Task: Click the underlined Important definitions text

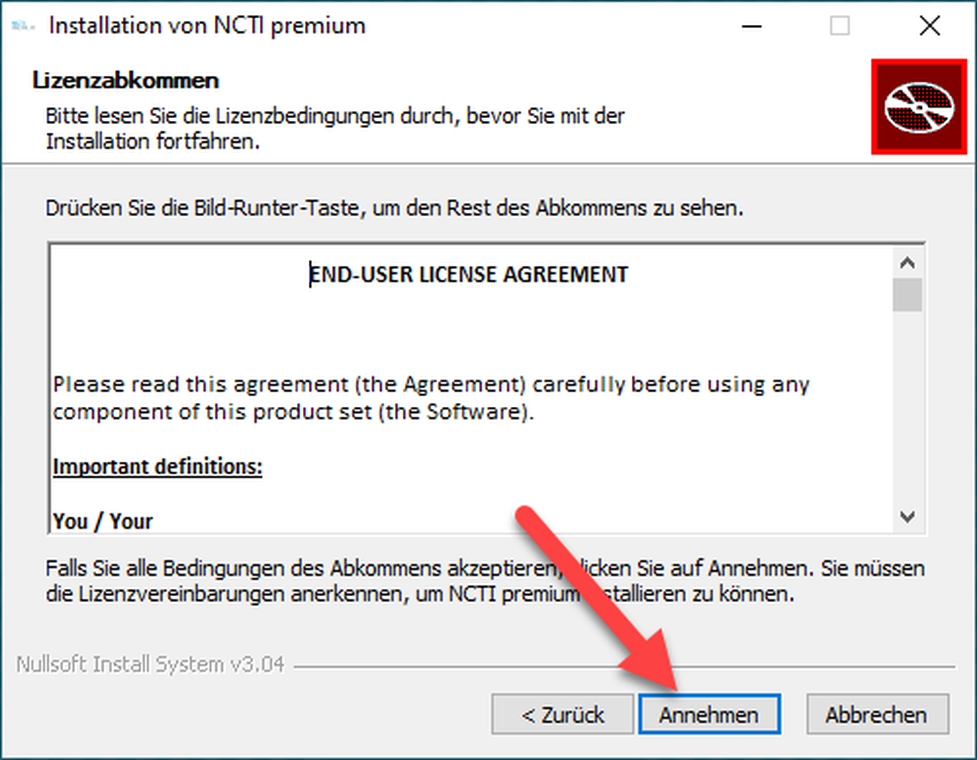Action: (158, 467)
